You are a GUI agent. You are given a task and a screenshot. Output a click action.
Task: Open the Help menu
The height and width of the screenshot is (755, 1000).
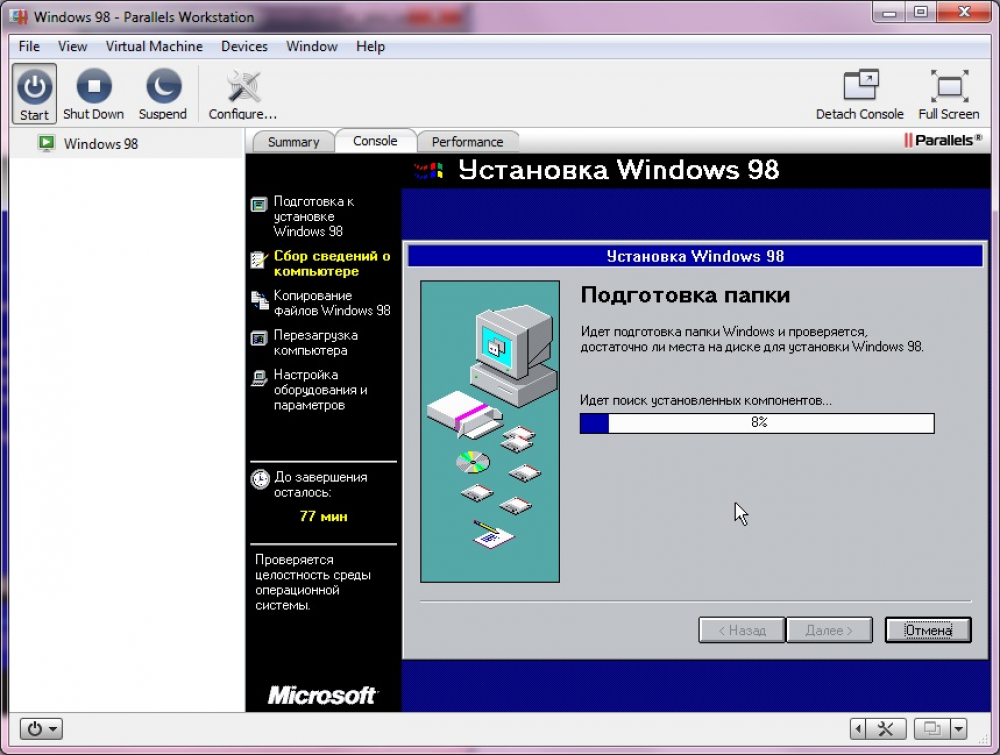click(x=370, y=47)
